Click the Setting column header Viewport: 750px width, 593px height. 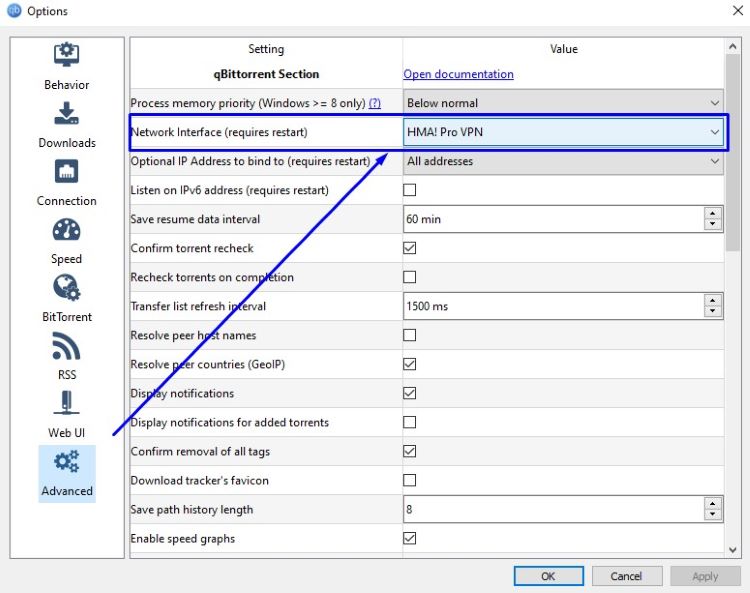pyautogui.click(x=266, y=49)
